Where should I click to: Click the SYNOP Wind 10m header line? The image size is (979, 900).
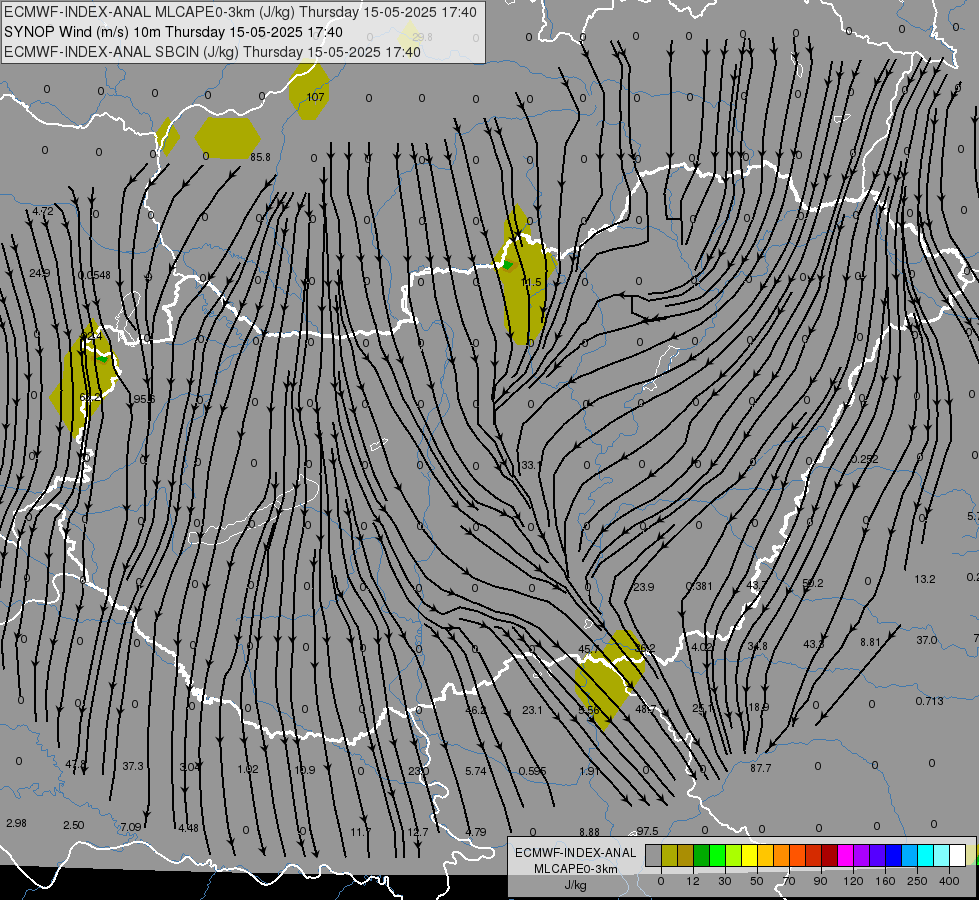[173, 32]
